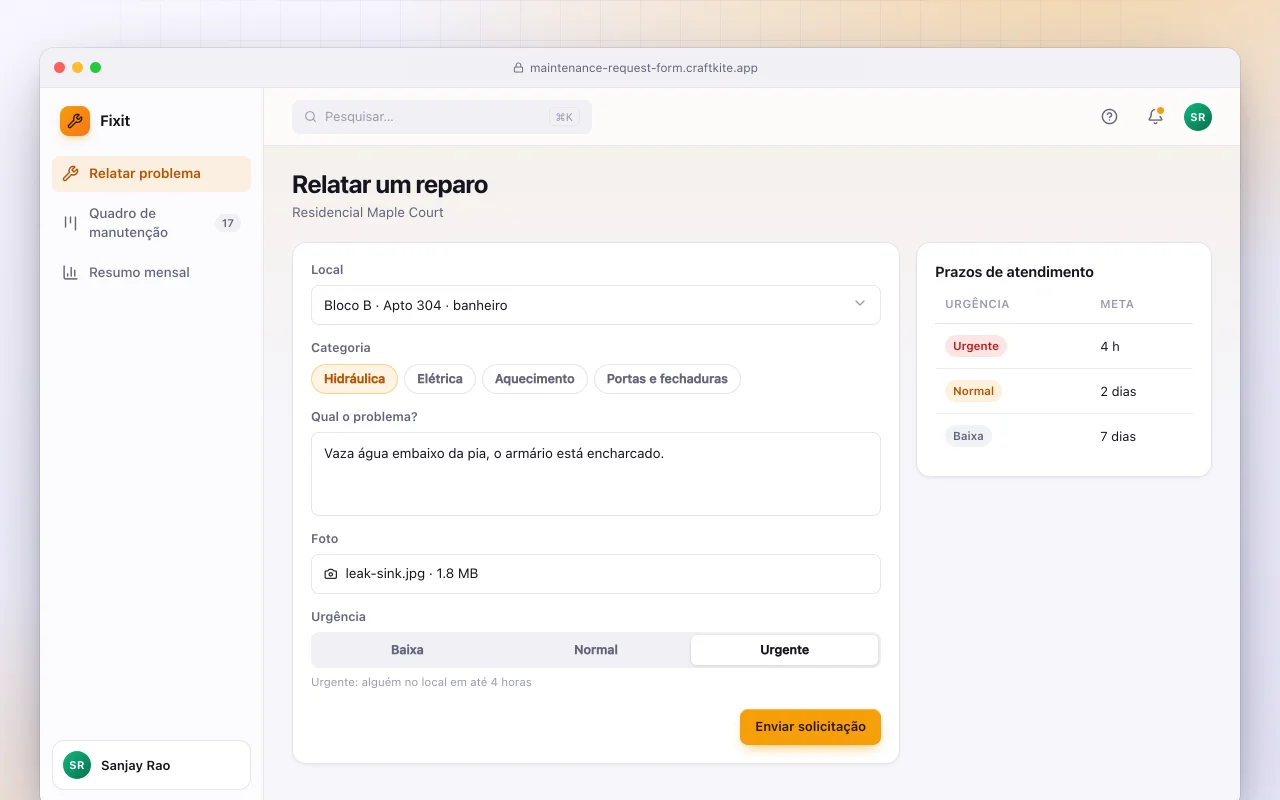Pick the Portas e fechaduras category

(667, 379)
